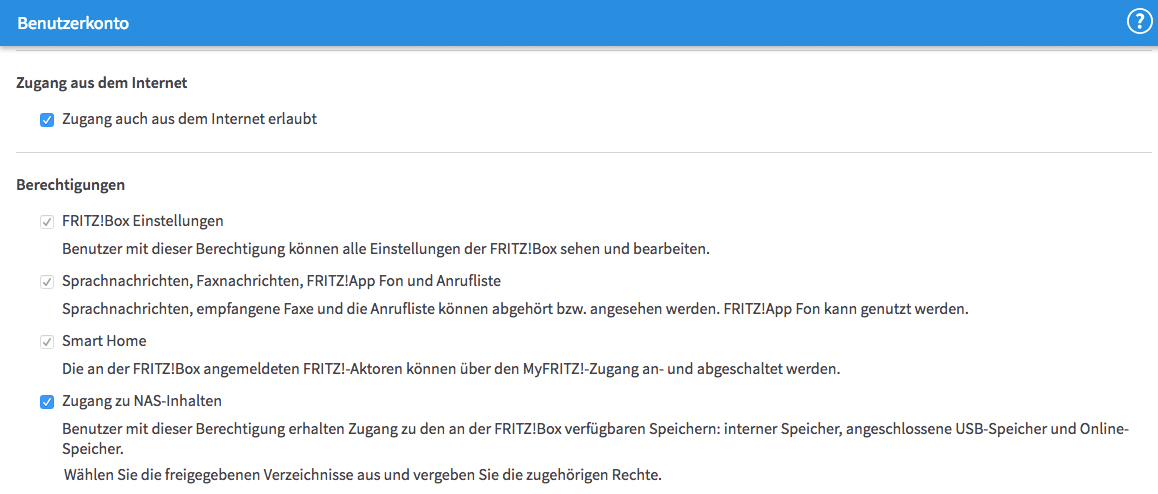Image resolution: width=1158 pixels, height=494 pixels.
Task: Click the description about angeschlossene USB-Speicher
Action: (x=595, y=438)
